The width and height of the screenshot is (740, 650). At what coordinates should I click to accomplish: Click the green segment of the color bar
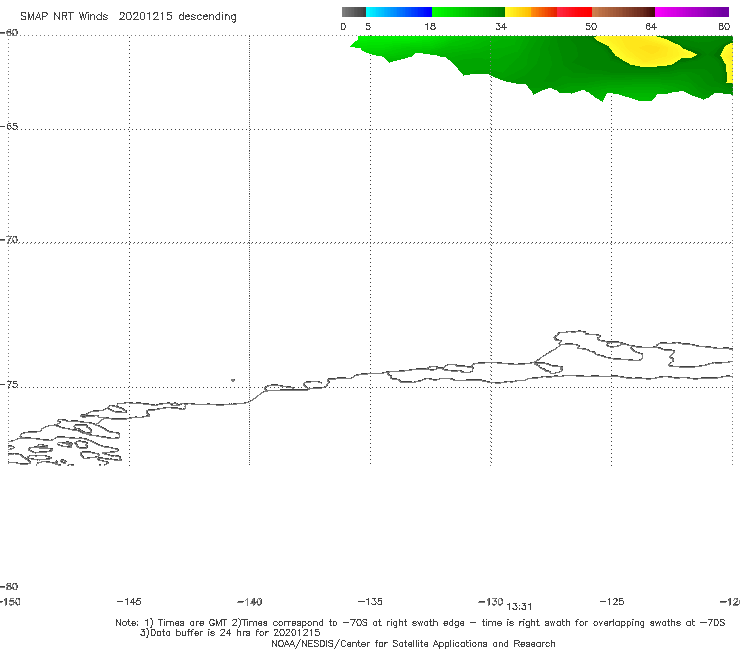[x=469, y=12]
